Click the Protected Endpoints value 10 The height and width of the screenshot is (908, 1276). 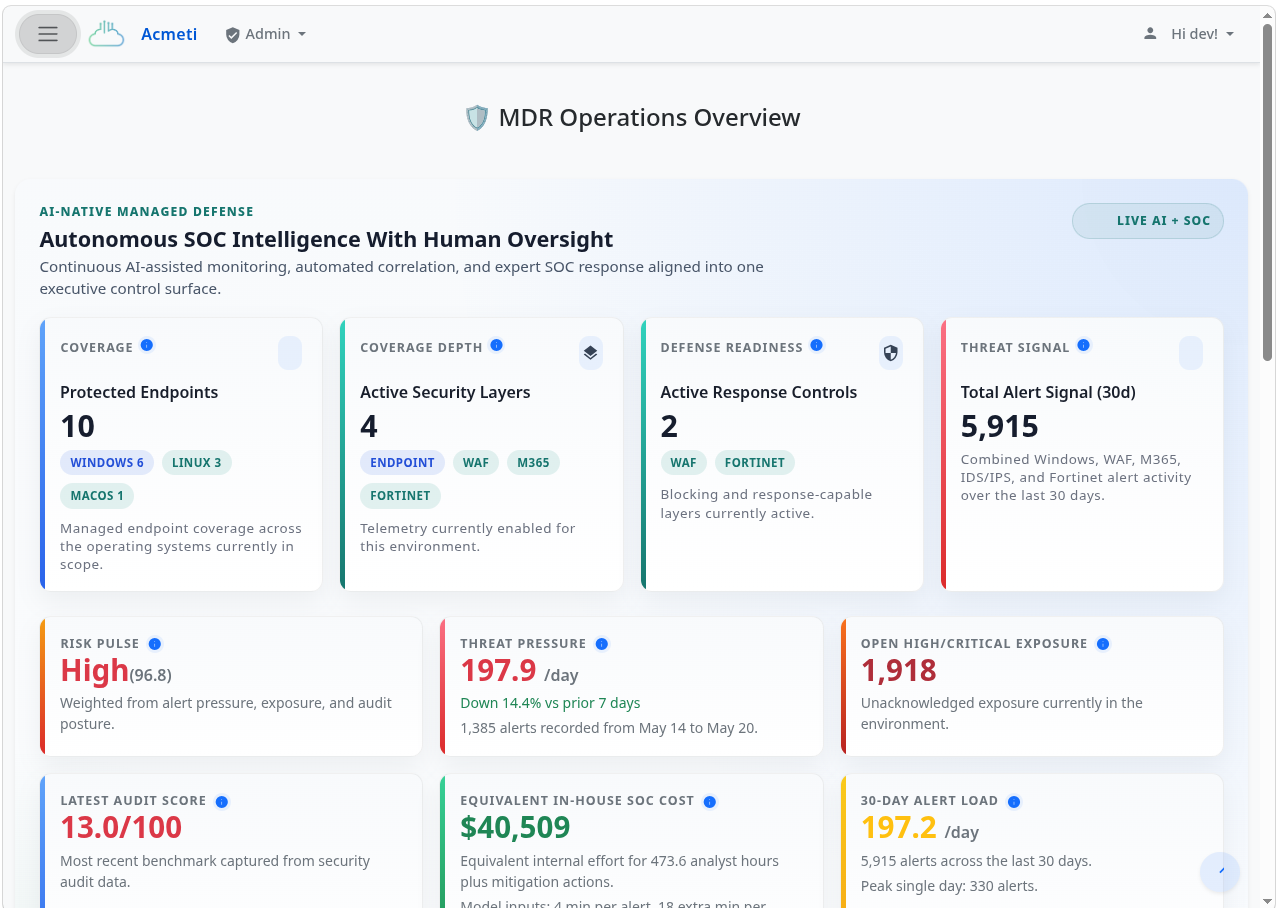click(78, 427)
